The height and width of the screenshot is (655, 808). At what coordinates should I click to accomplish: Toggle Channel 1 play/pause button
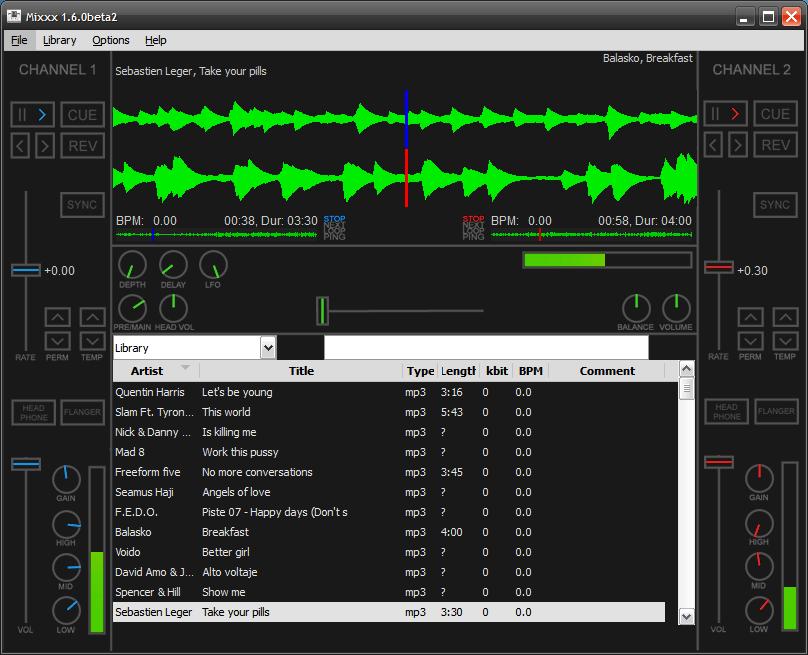[32, 114]
